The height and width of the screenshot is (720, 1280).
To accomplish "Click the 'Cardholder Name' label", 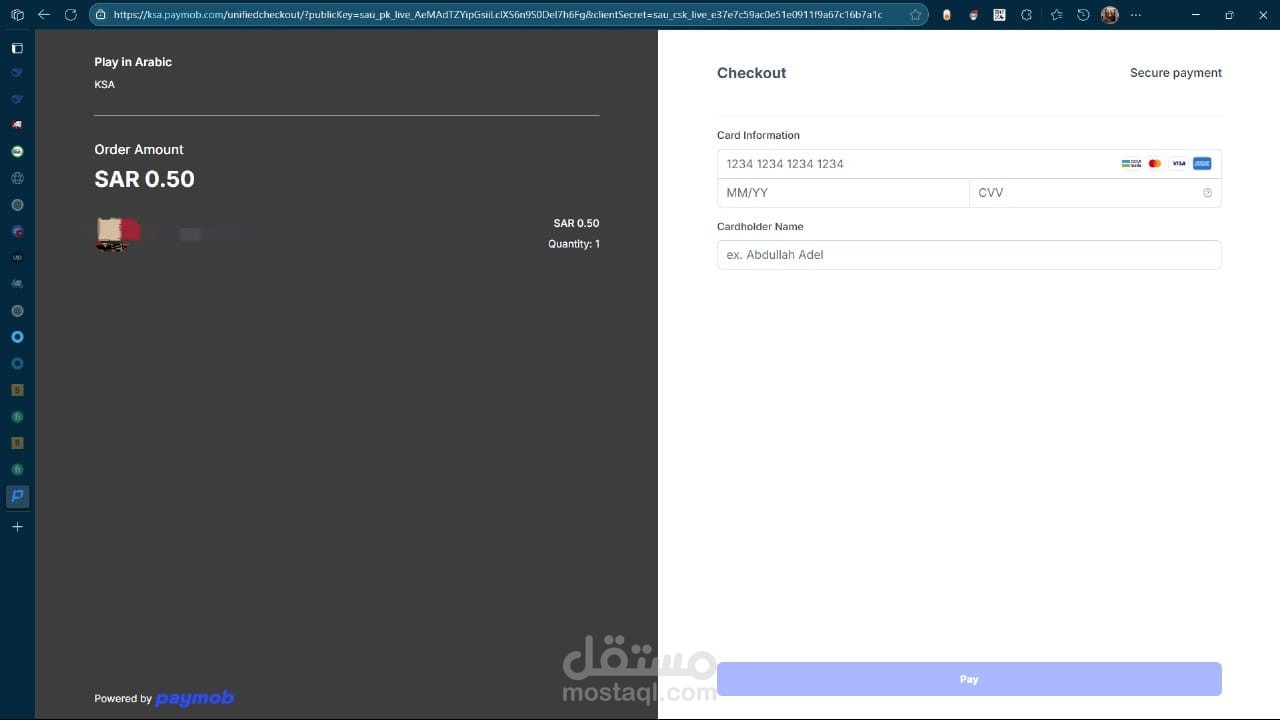I will coord(760,227).
